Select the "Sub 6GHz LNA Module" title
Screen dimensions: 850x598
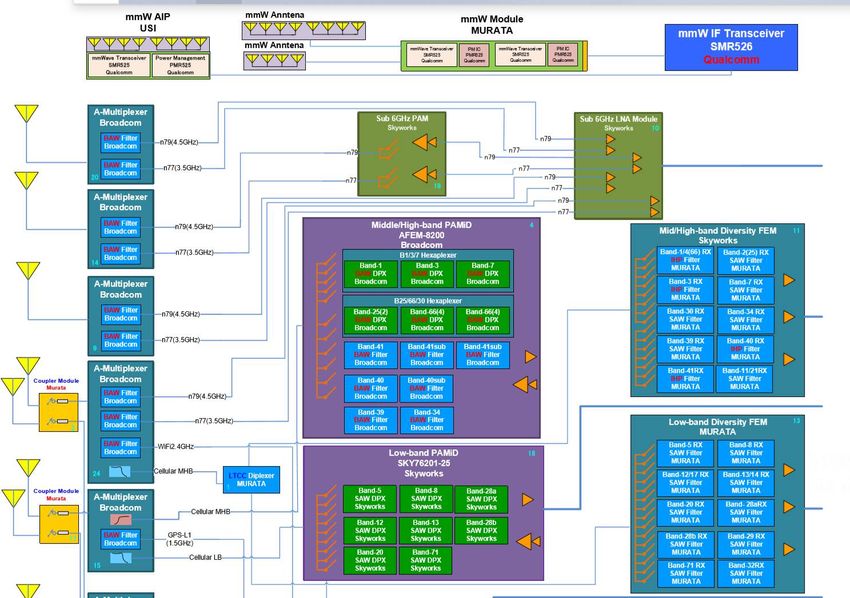pos(619,119)
